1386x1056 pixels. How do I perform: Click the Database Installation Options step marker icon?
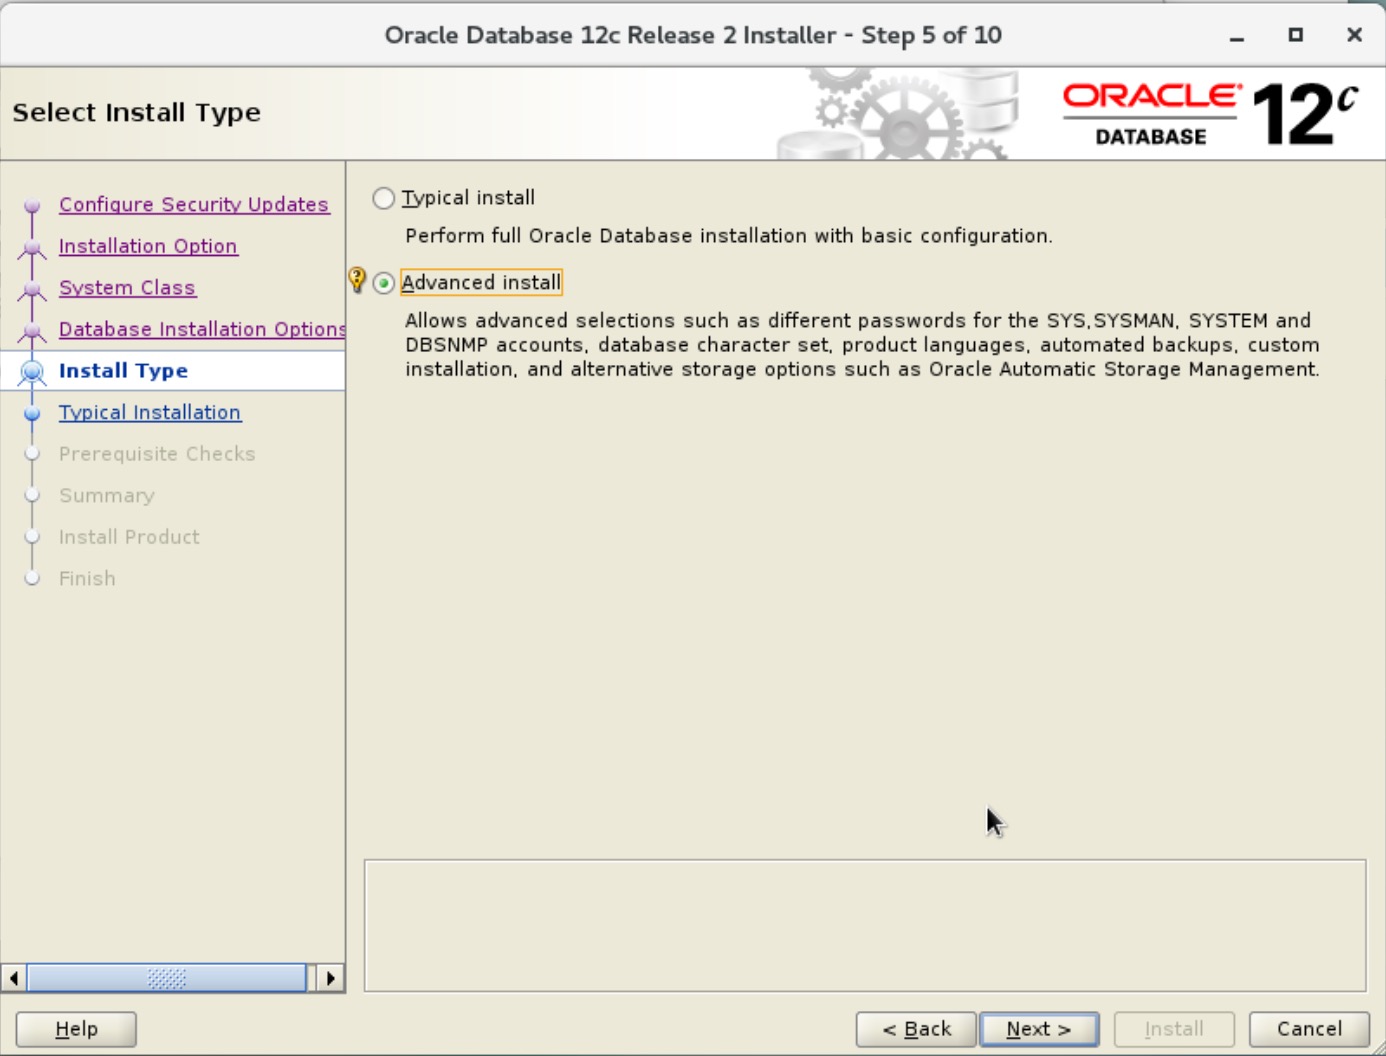tap(32, 331)
